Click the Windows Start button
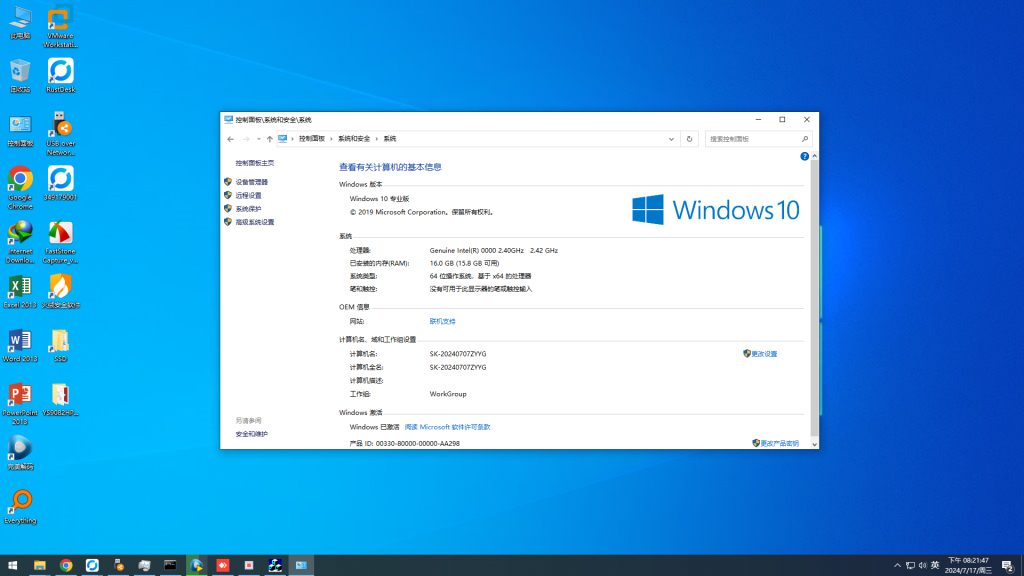Image resolution: width=1024 pixels, height=576 pixels. [14, 566]
